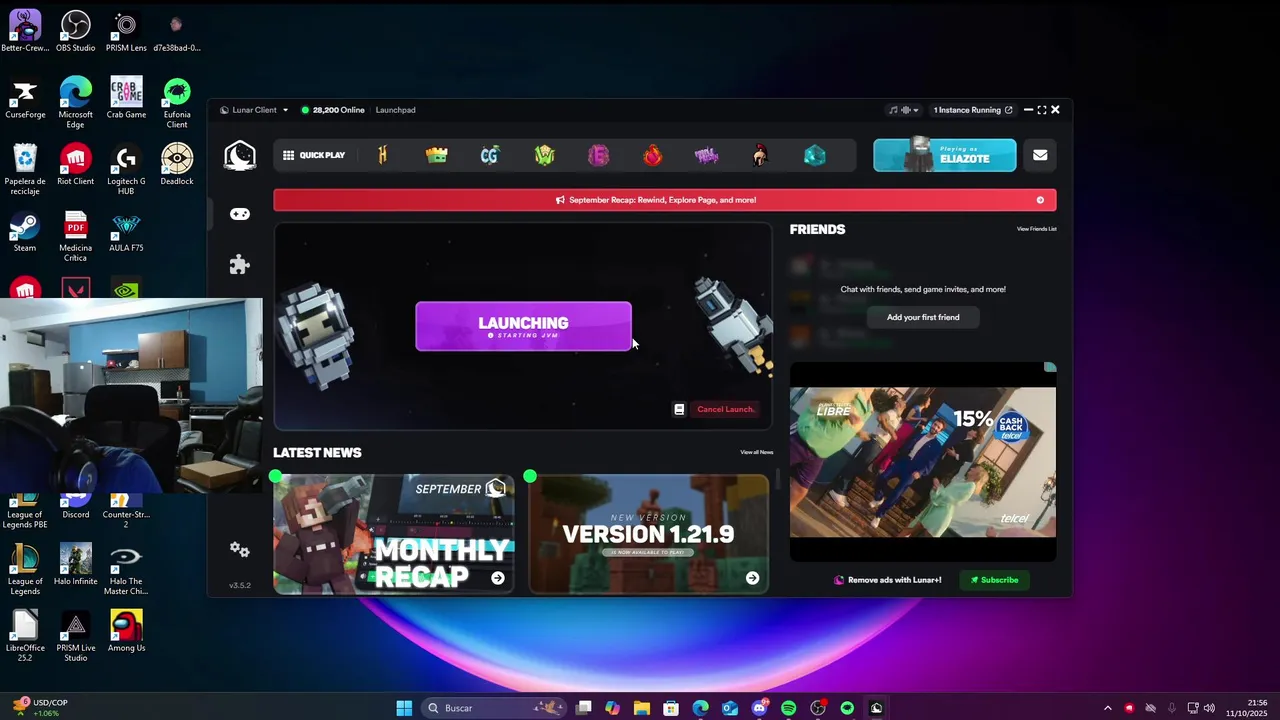Open Crab Game desktop shortcut
1280x720 pixels.
click(126, 98)
